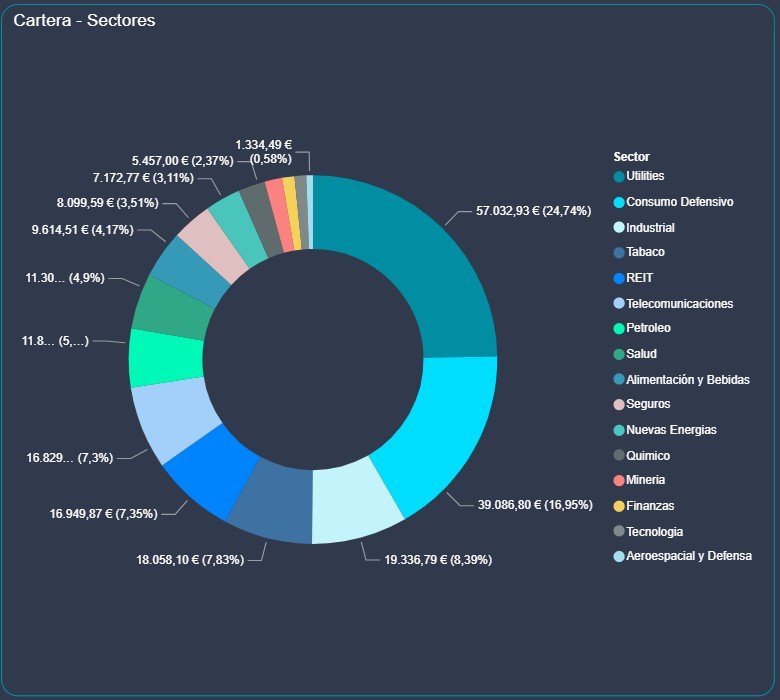Click the Finanzas legend color marker
Image resolution: width=780 pixels, height=700 pixels.
coord(619,506)
